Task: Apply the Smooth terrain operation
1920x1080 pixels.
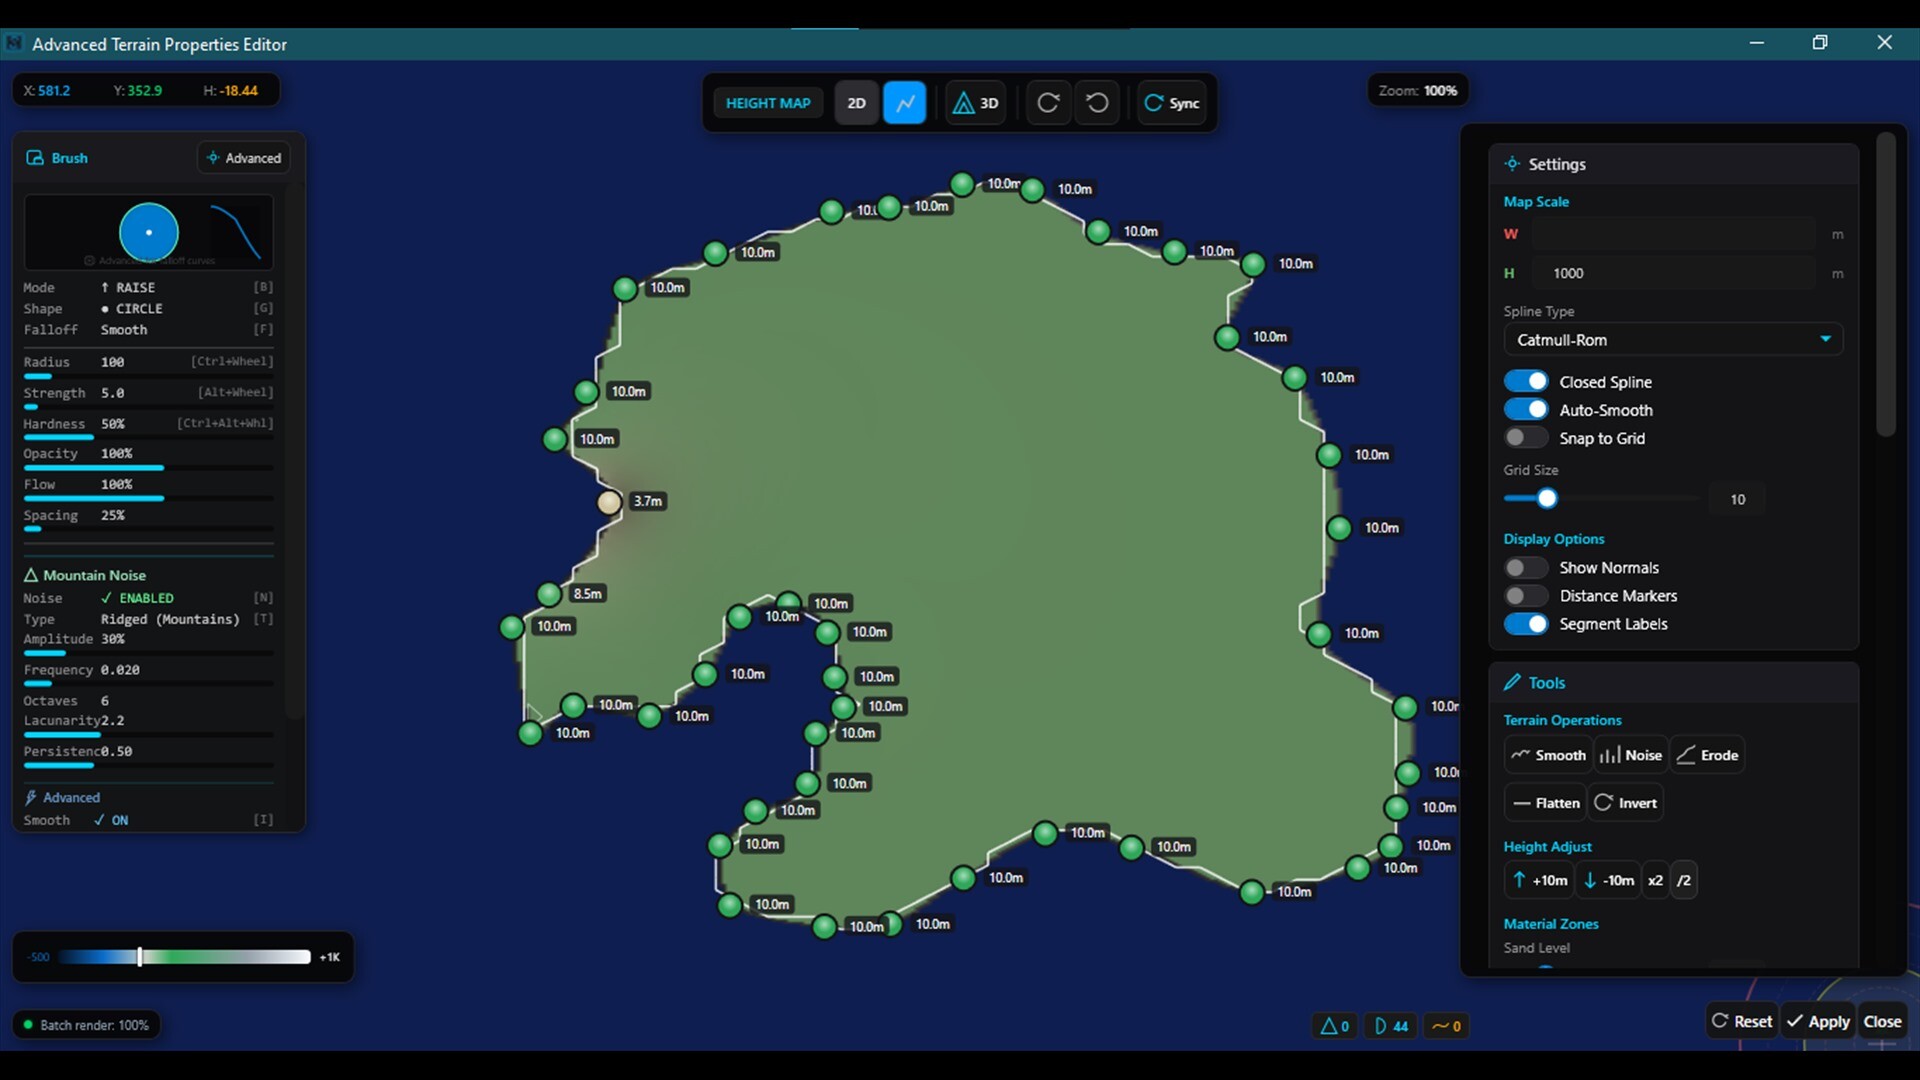Action: 1548,755
